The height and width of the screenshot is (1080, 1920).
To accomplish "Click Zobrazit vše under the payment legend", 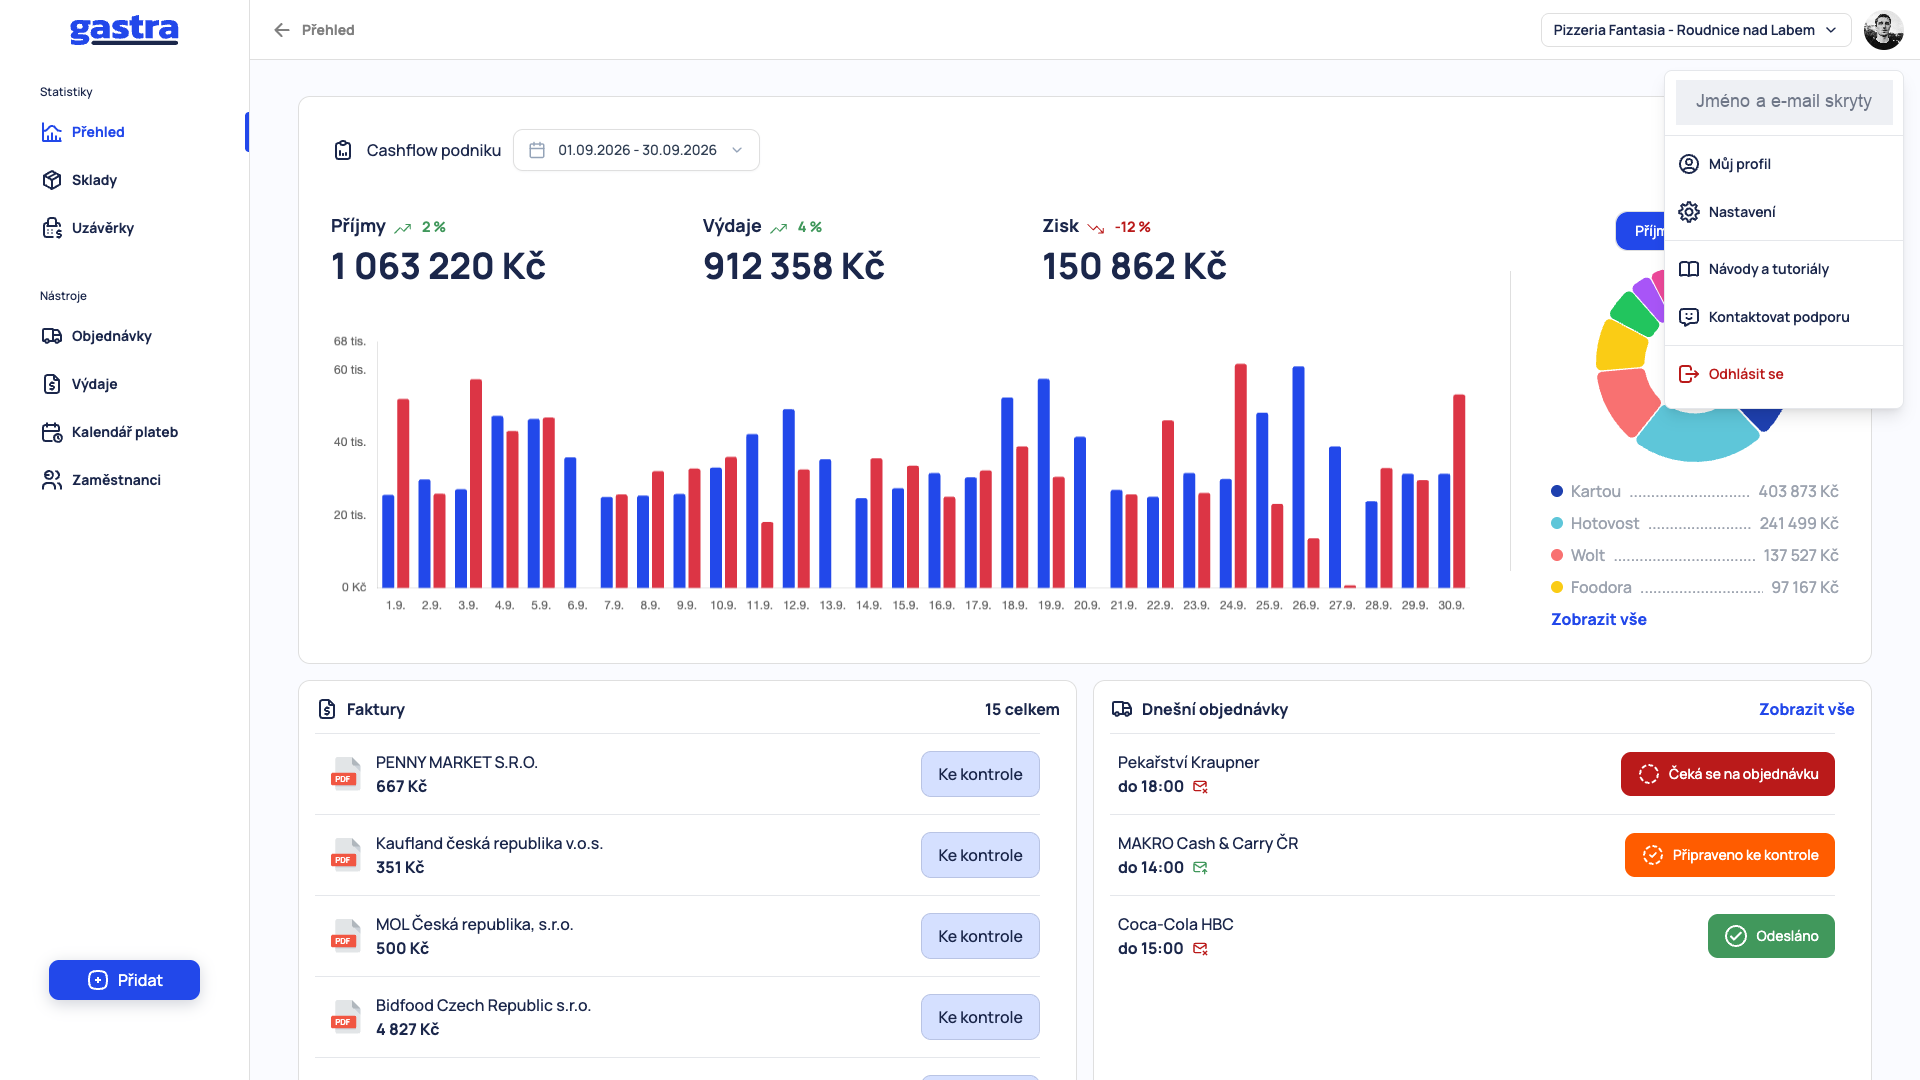I will 1599,619.
